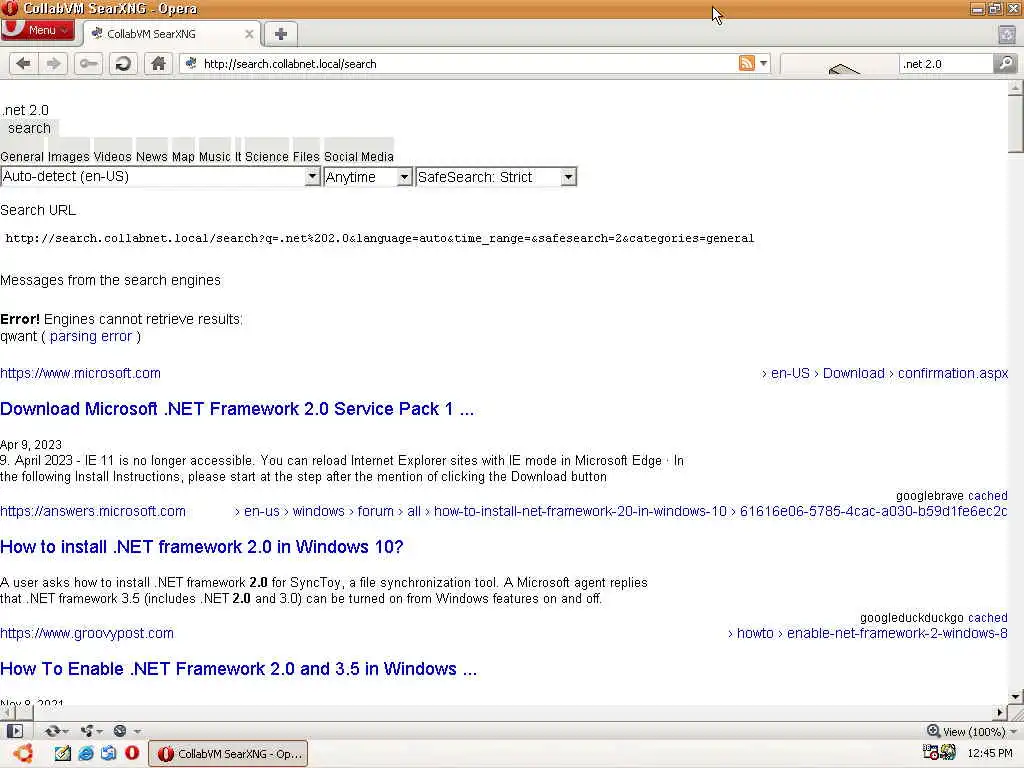Launch the notepad quick launch icon

[x=63, y=753]
